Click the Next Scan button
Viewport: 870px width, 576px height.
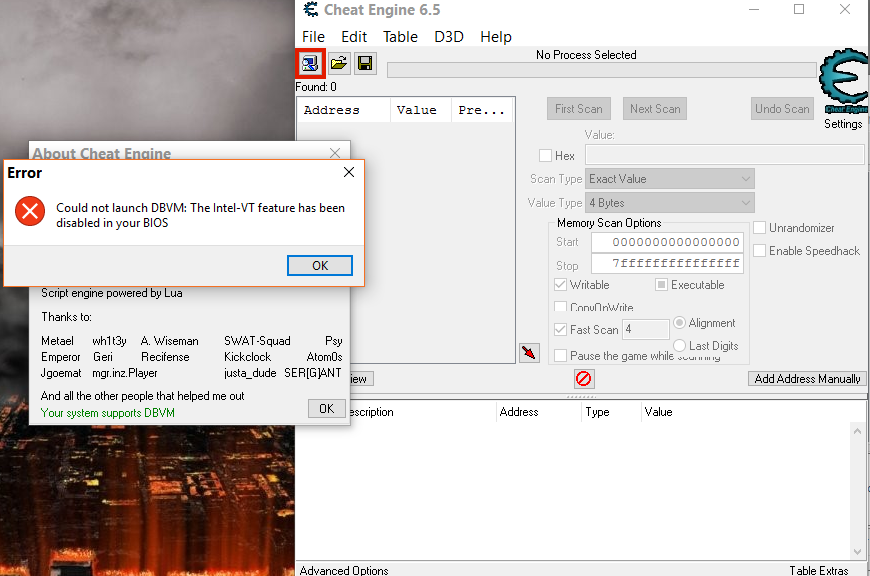click(x=655, y=109)
